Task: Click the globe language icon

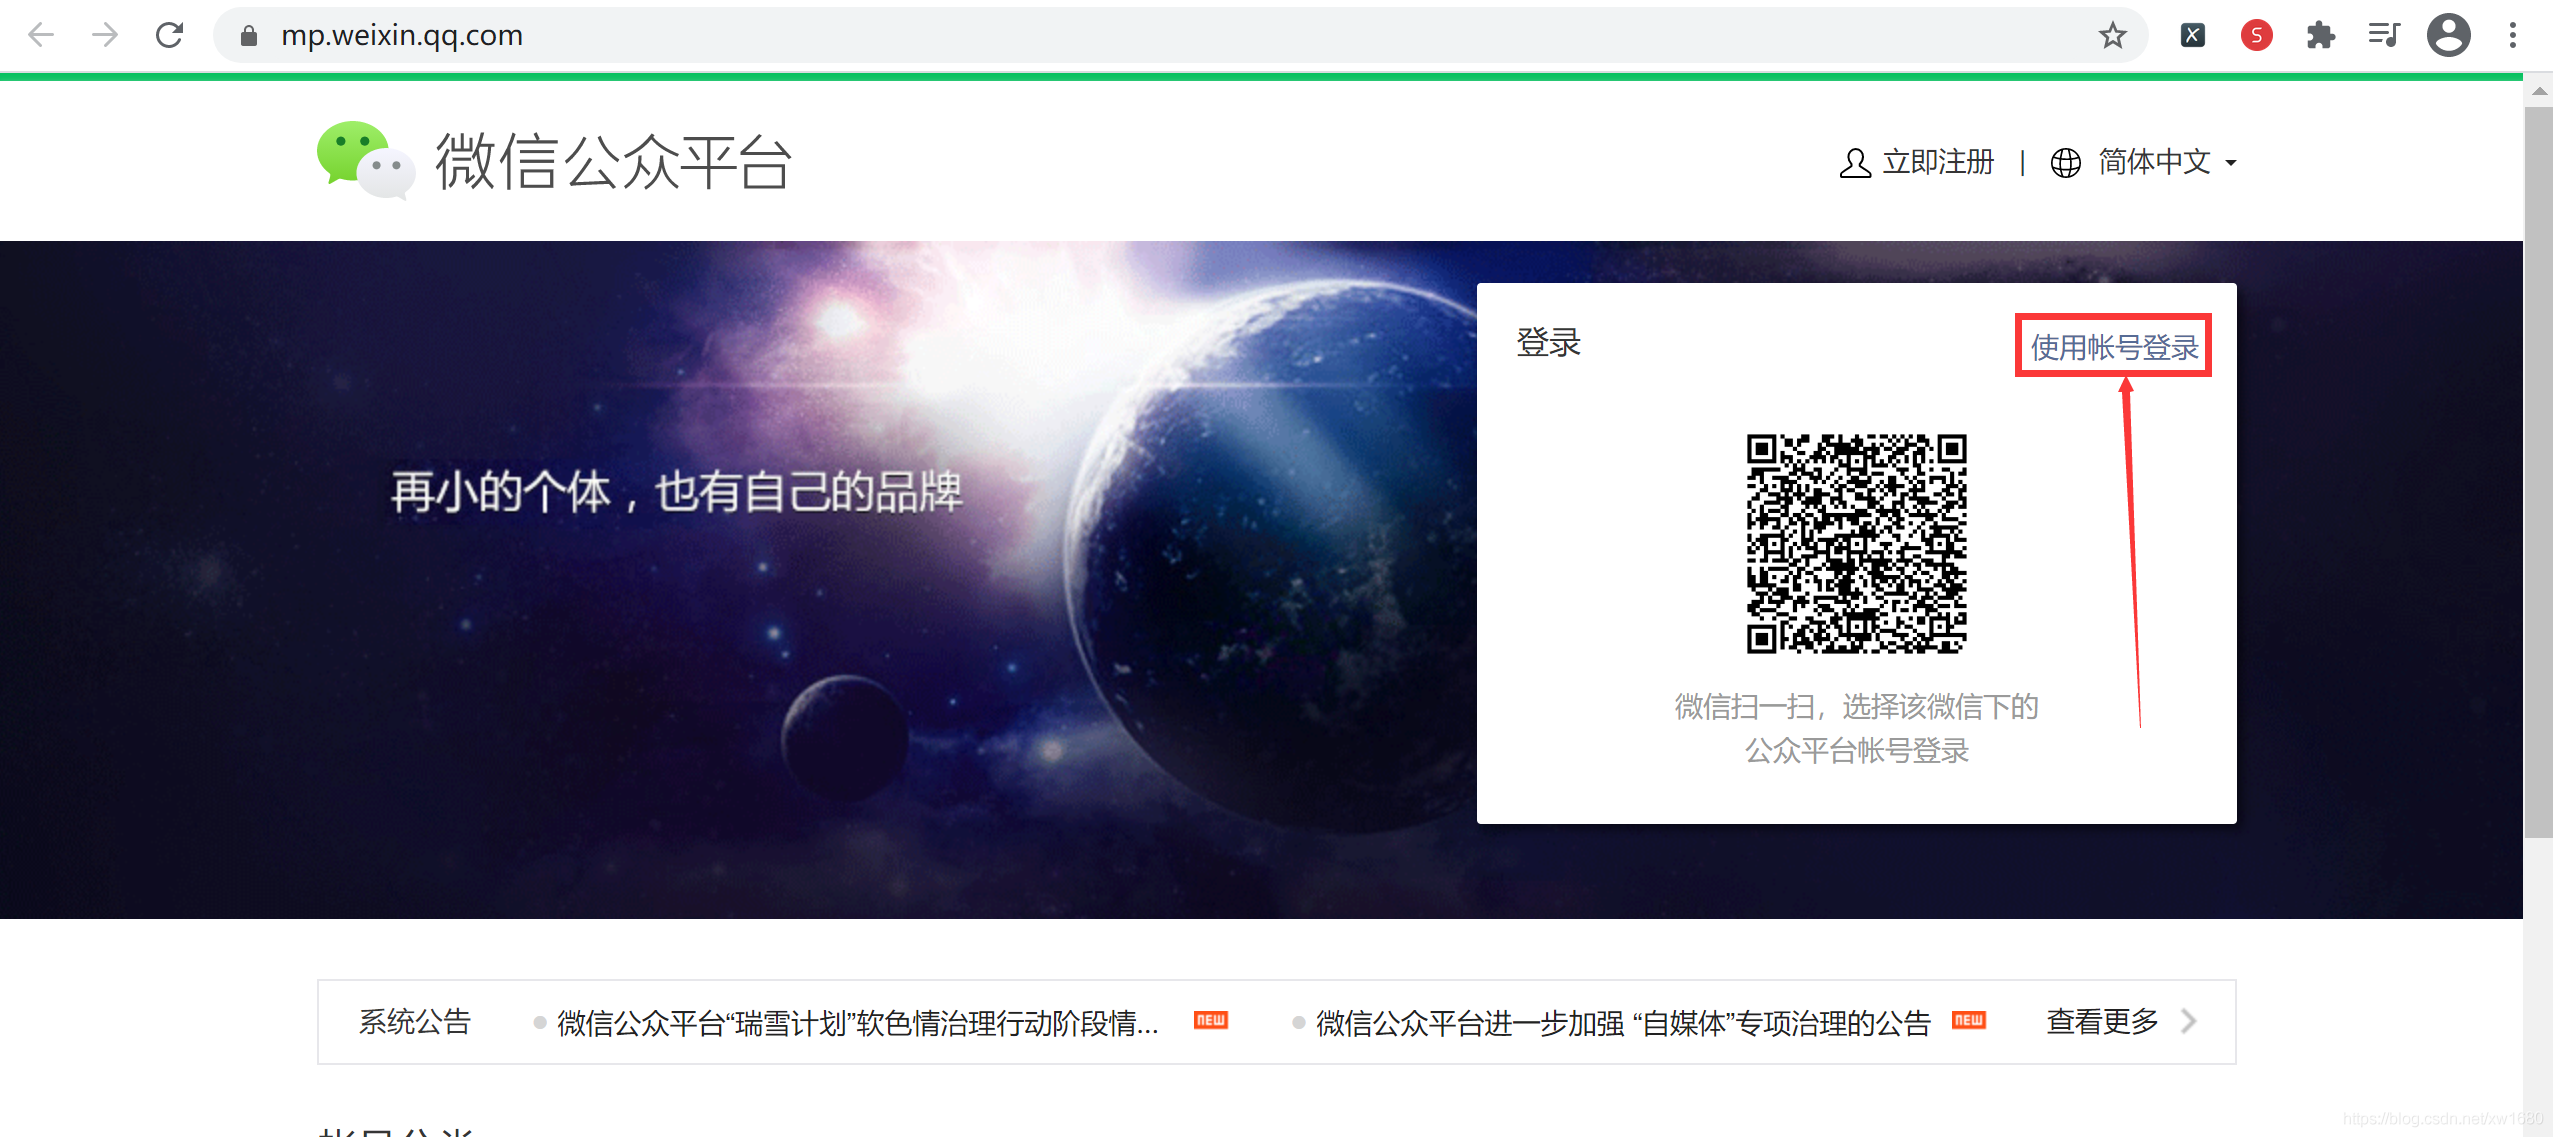Action: (x=2066, y=163)
